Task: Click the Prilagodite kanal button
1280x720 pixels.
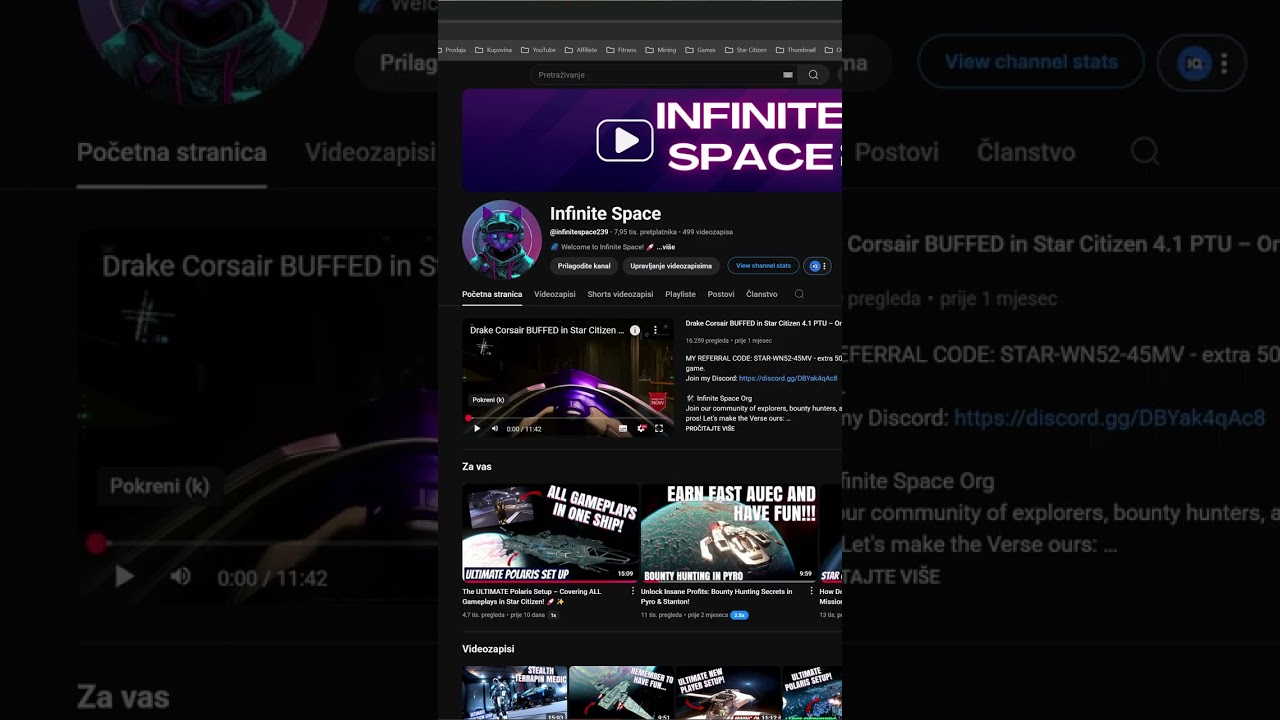Action: click(x=584, y=266)
